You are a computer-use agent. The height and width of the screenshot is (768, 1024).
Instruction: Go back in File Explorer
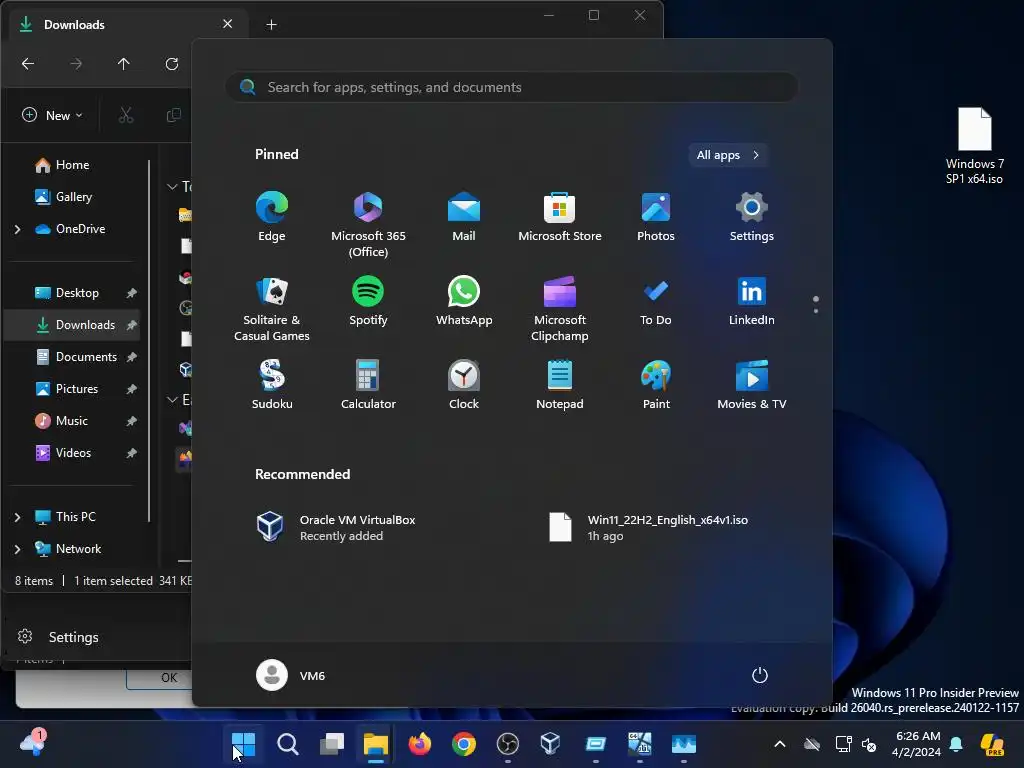click(27, 63)
